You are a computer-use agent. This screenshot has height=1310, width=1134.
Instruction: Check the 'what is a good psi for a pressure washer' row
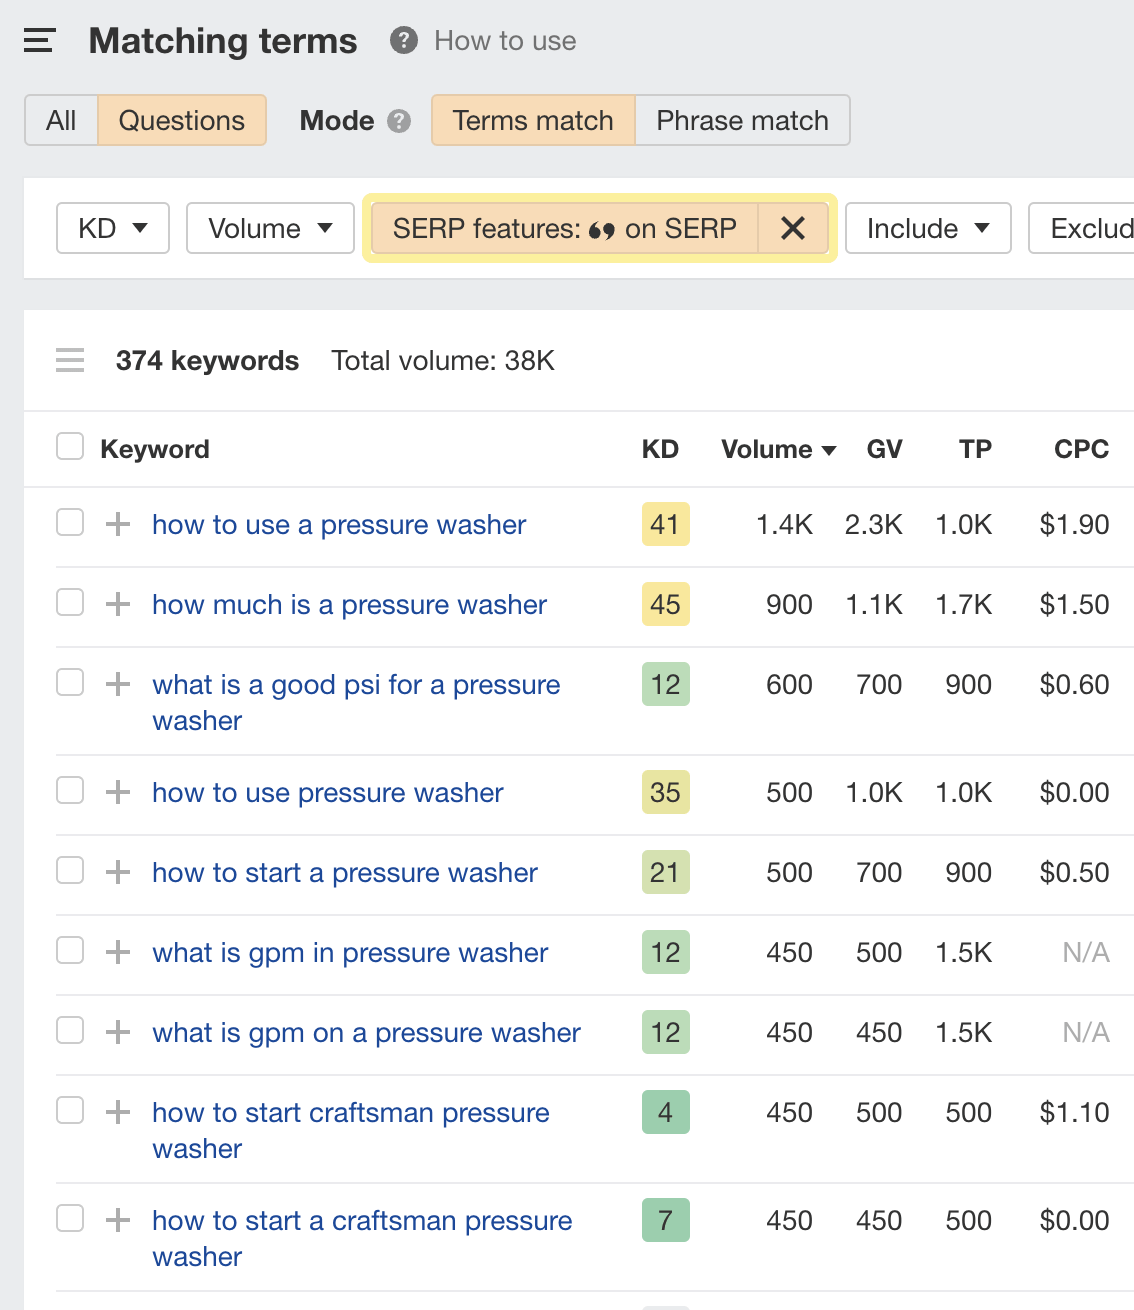pyautogui.click(x=69, y=681)
